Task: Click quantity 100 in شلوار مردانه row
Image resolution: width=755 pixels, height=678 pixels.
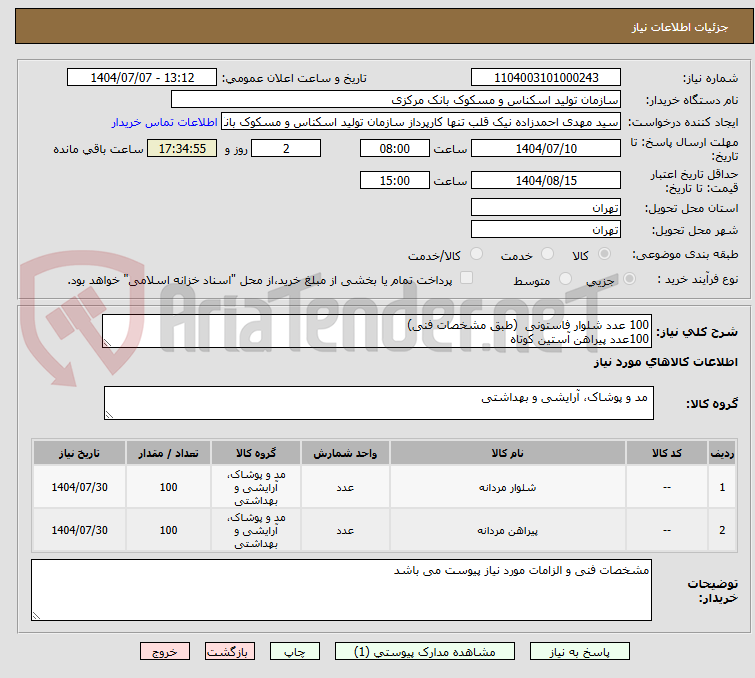Action: point(169,487)
